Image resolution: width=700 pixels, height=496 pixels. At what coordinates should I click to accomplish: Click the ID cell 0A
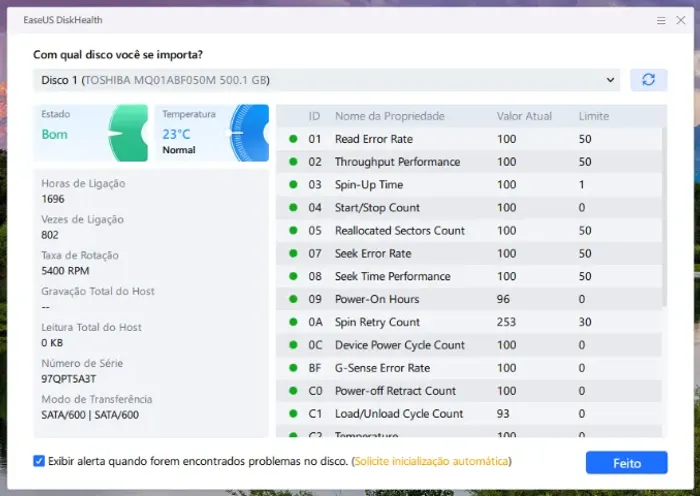coord(315,322)
